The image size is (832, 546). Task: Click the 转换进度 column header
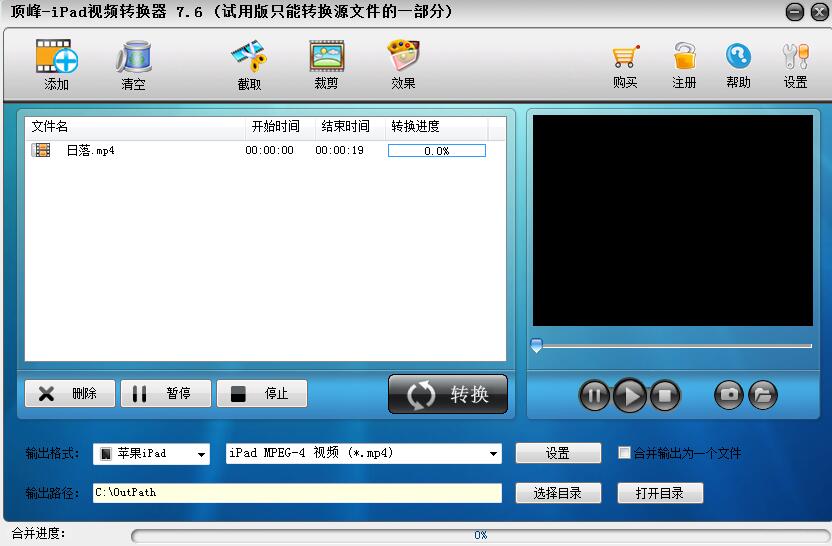(436, 126)
